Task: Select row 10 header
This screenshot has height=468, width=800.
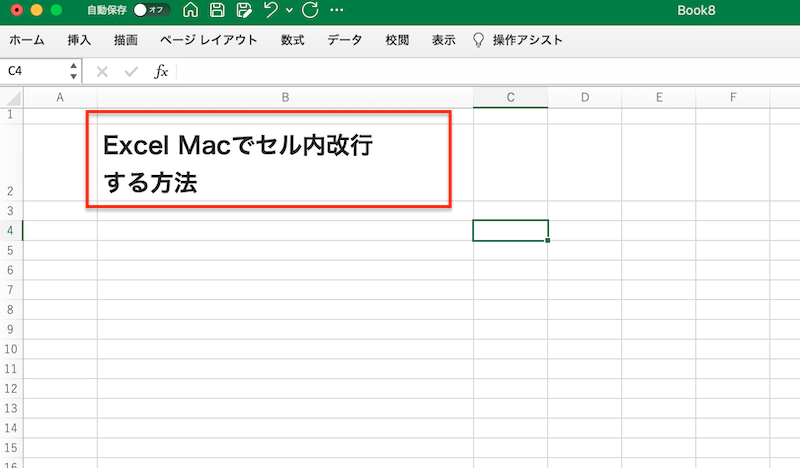Action: 11,349
